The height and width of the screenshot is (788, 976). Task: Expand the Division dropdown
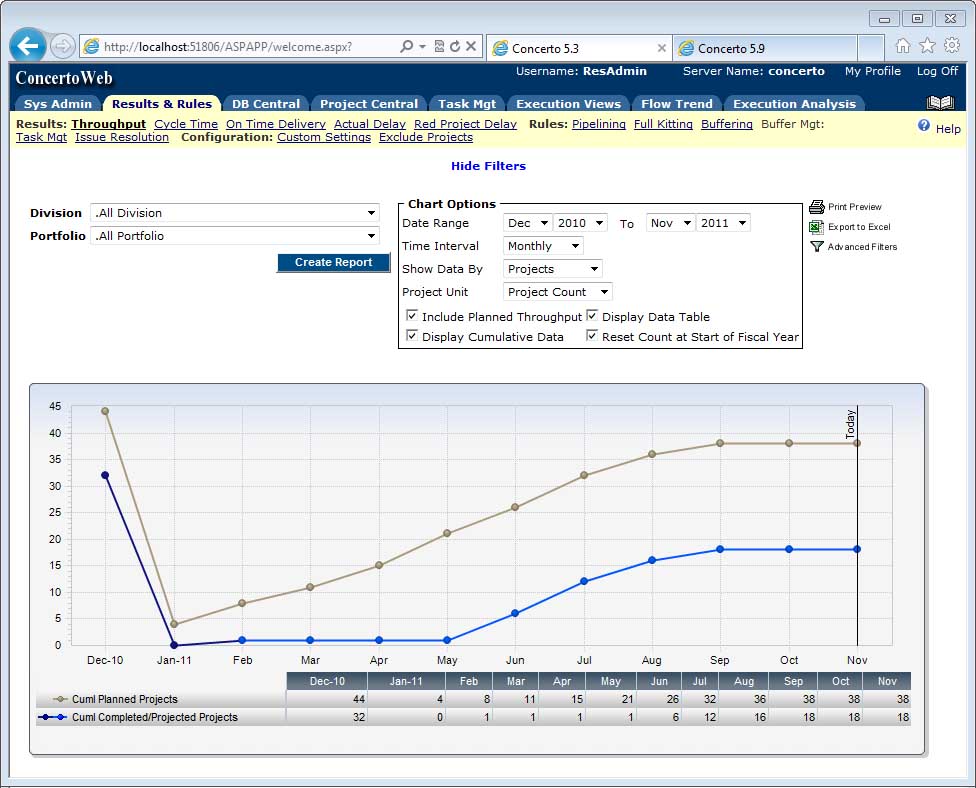(x=235, y=213)
